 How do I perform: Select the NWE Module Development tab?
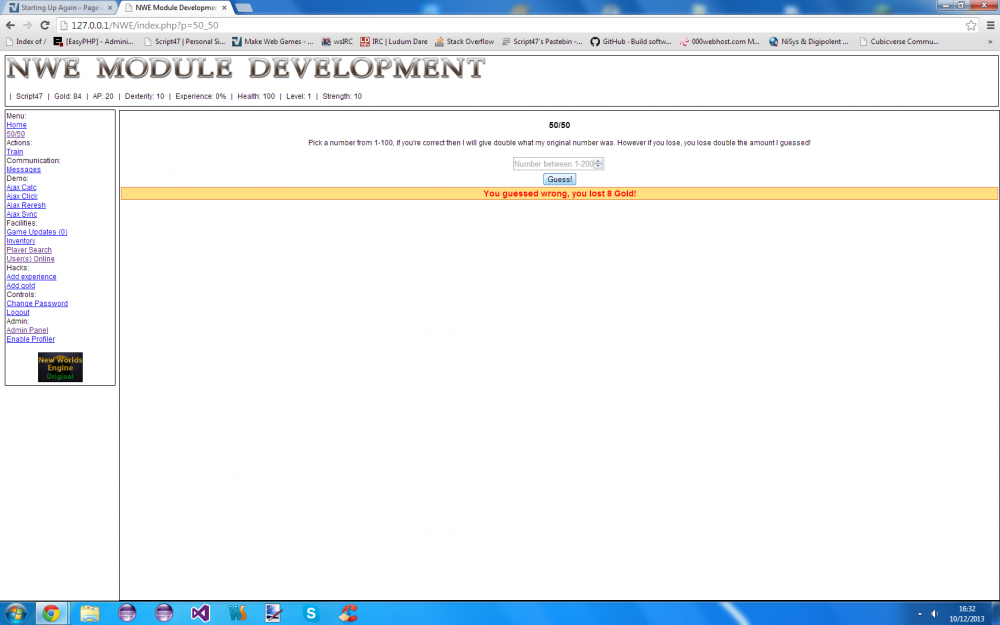[168, 7]
